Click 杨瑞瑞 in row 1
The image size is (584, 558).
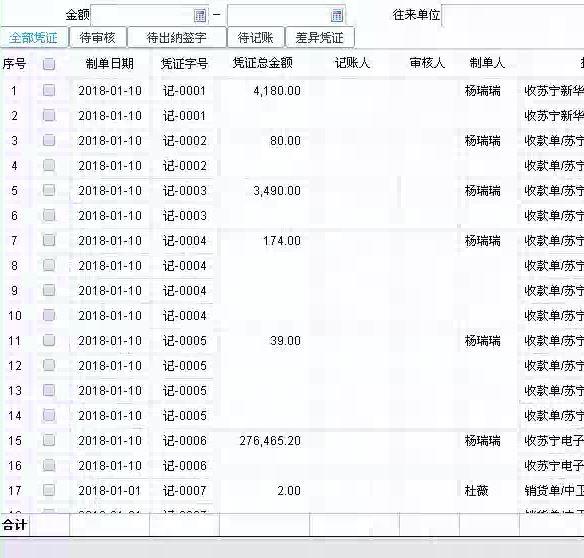(482, 91)
